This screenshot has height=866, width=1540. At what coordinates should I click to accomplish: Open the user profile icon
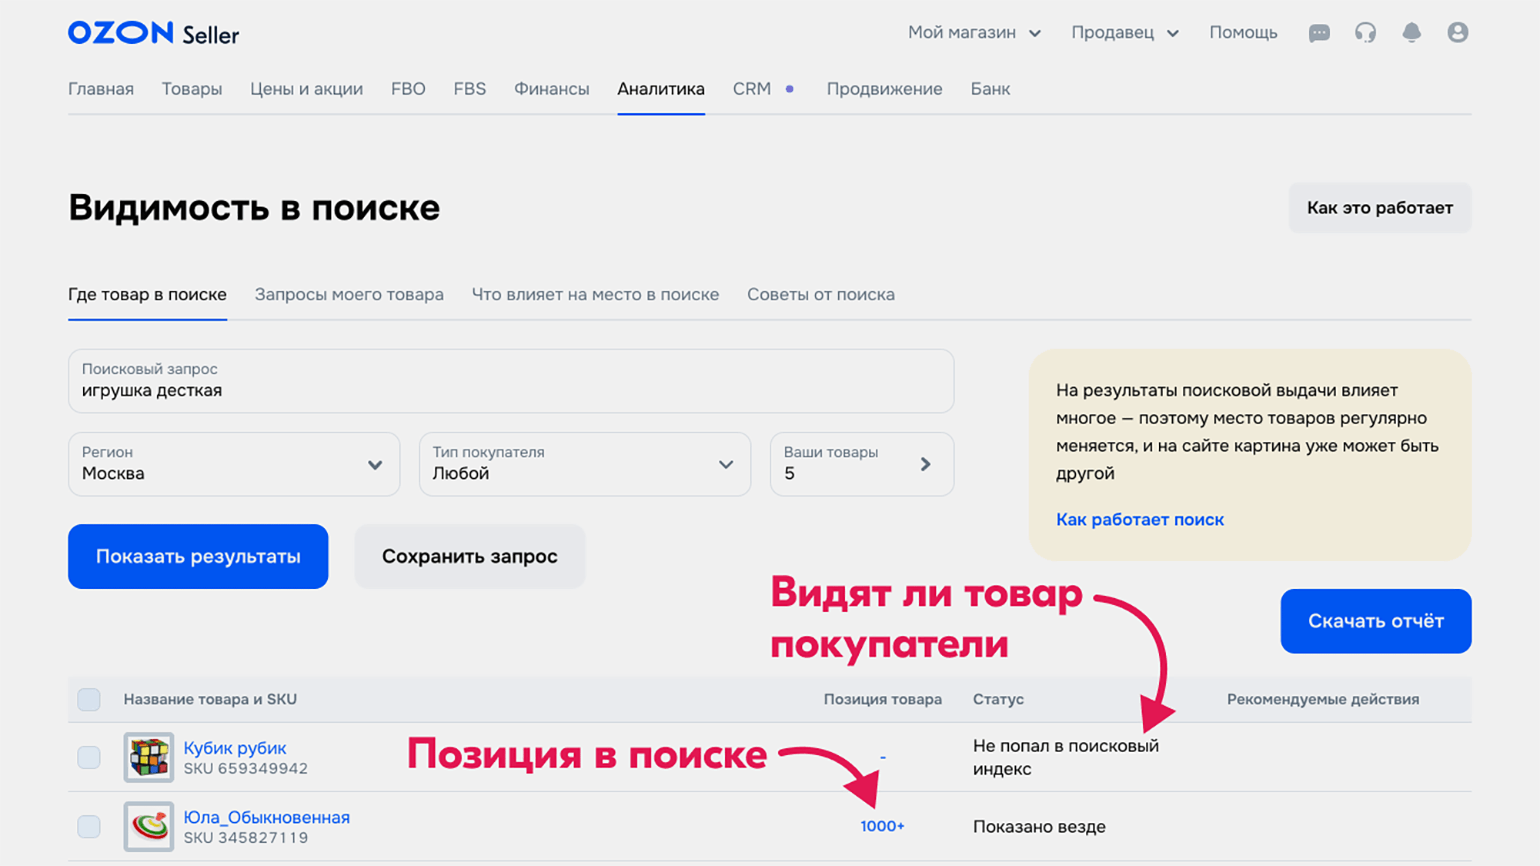(1457, 33)
